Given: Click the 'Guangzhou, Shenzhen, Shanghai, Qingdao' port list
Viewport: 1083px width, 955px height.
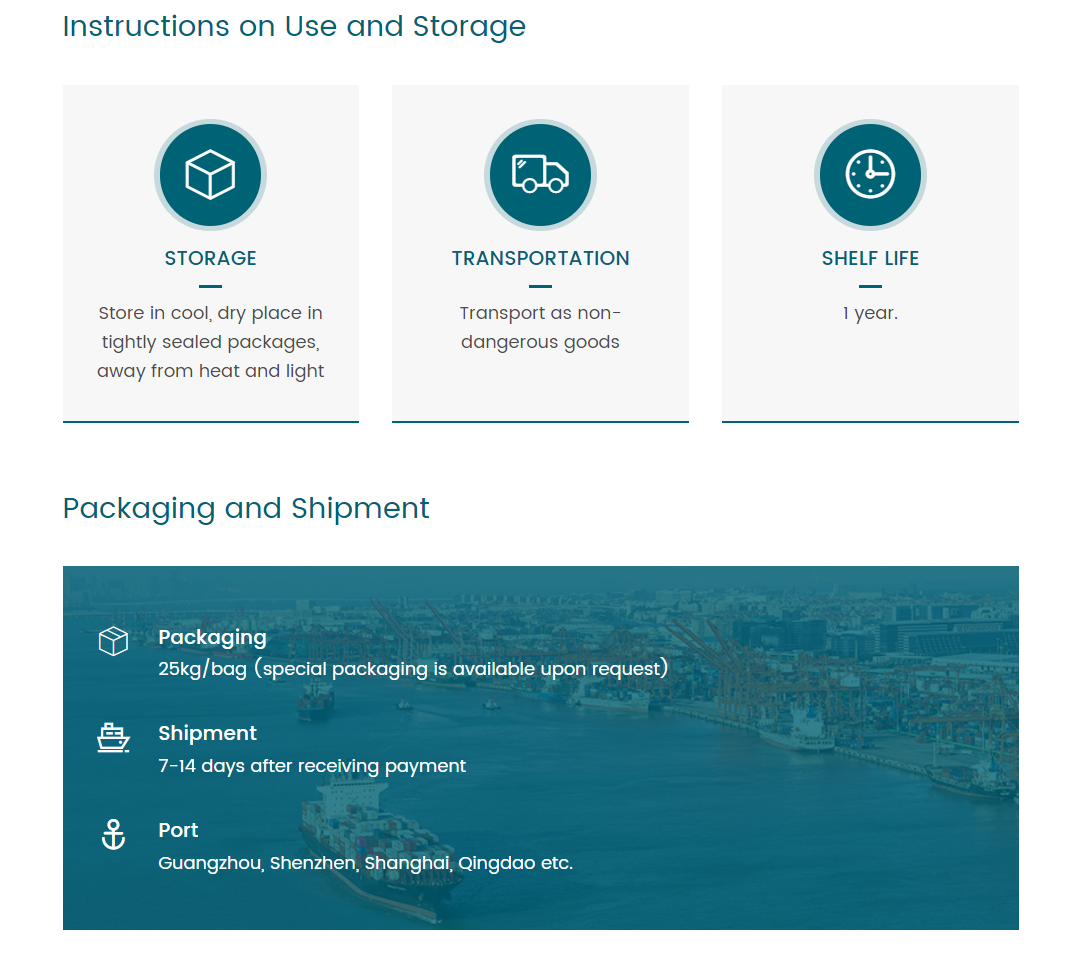Looking at the screenshot, I should (365, 863).
